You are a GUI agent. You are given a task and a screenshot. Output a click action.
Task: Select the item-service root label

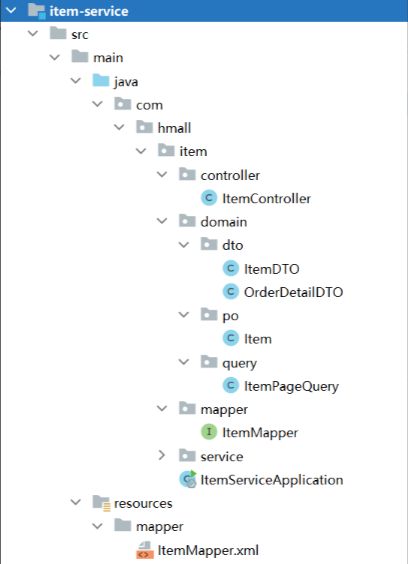[89, 11]
